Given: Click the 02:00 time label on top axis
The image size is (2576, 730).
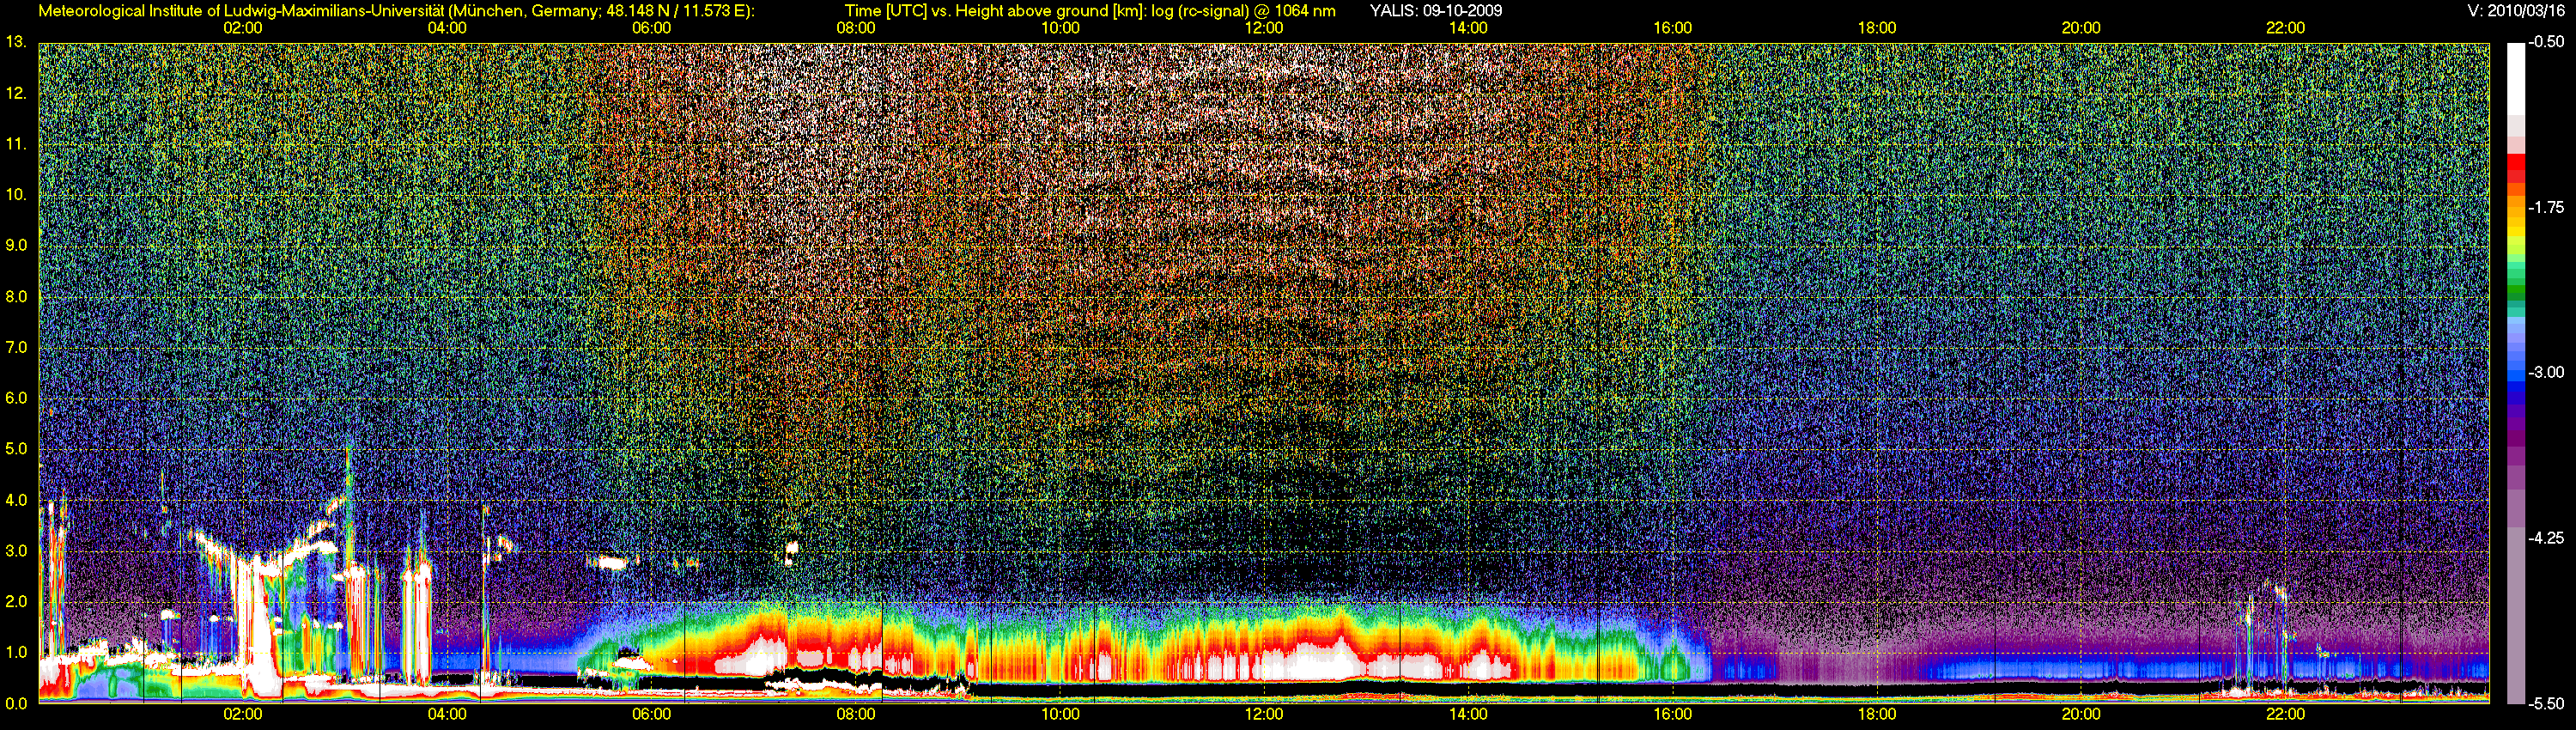Looking at the screenshot, I should click(243, 28).
